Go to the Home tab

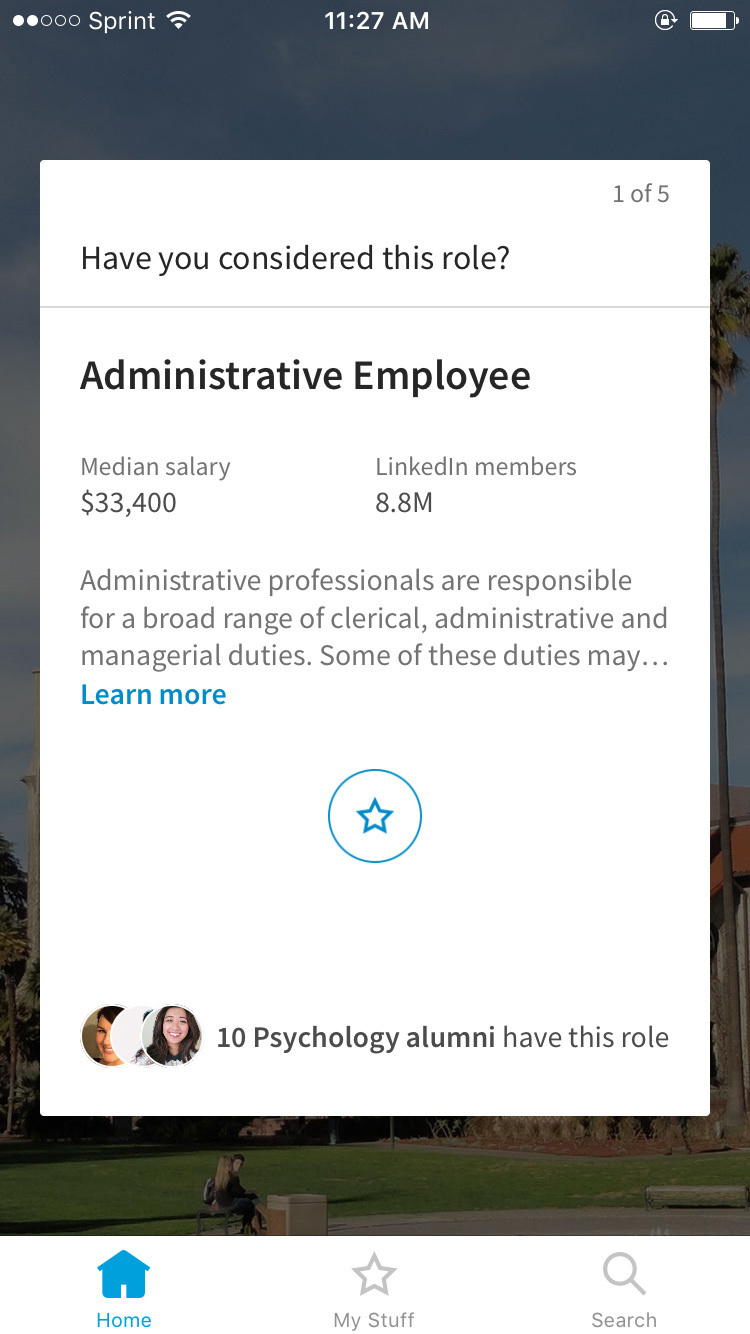124,1290
